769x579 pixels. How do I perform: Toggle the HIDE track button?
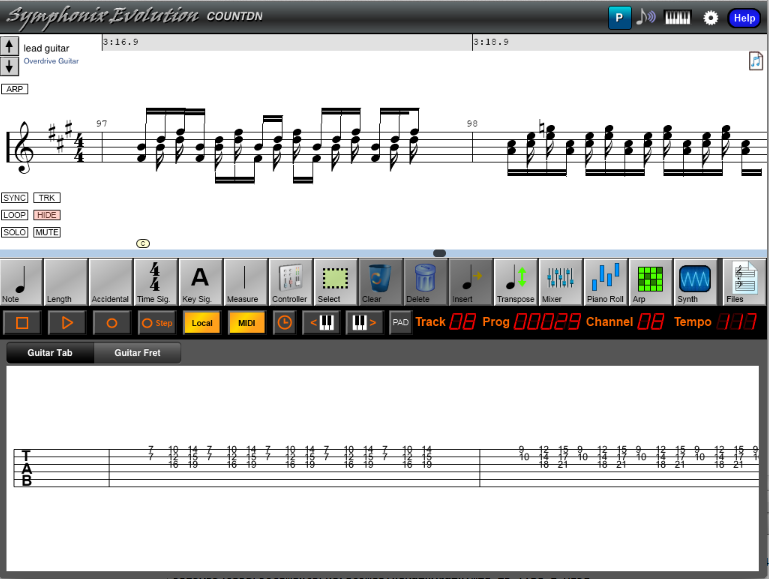click(47, 215)
